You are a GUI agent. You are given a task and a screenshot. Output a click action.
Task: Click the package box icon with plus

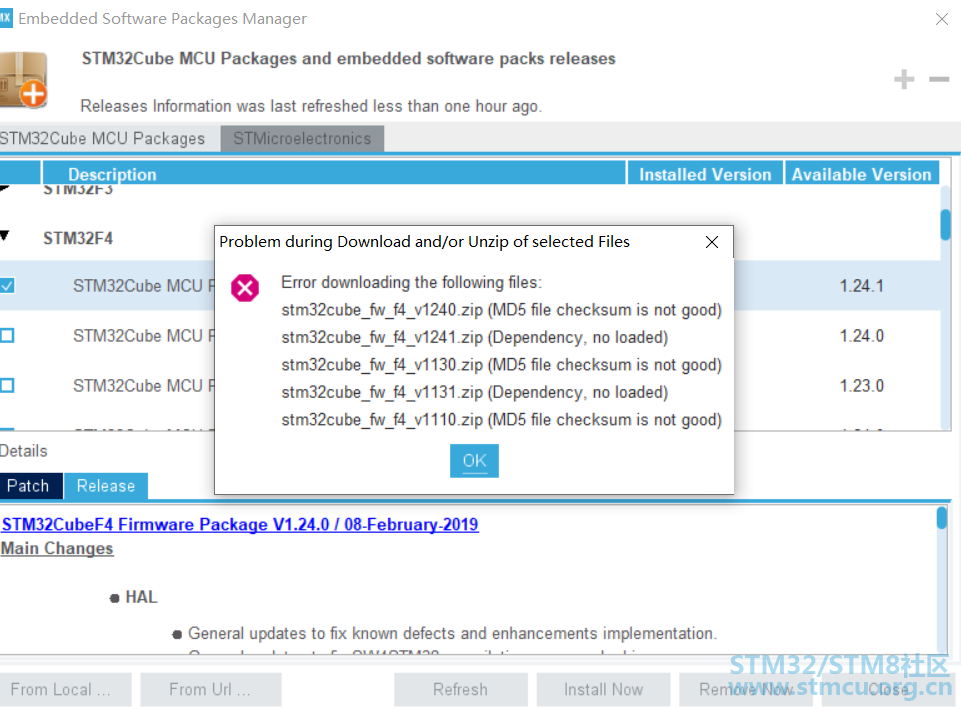point(23,80)
